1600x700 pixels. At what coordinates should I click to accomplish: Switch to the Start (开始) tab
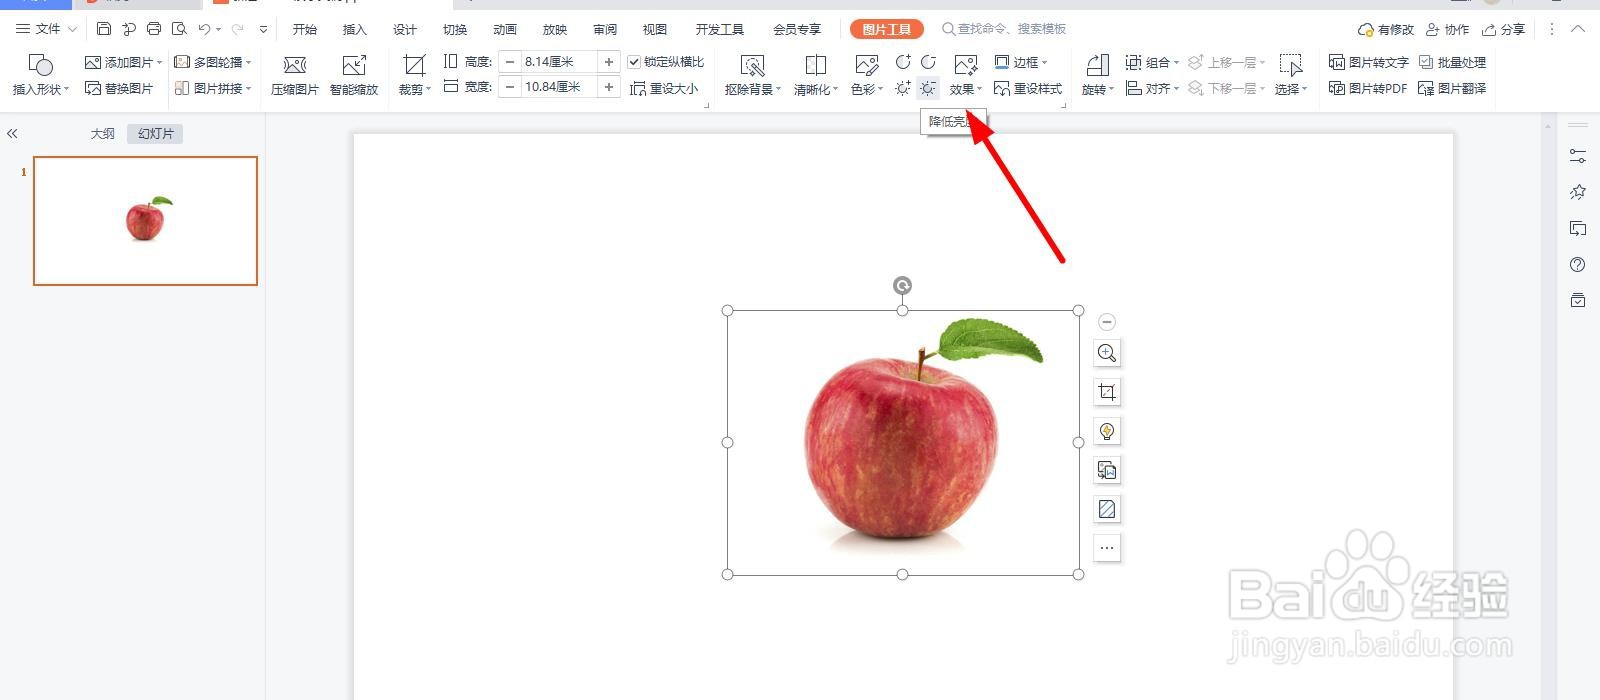[x=304, y=29]
